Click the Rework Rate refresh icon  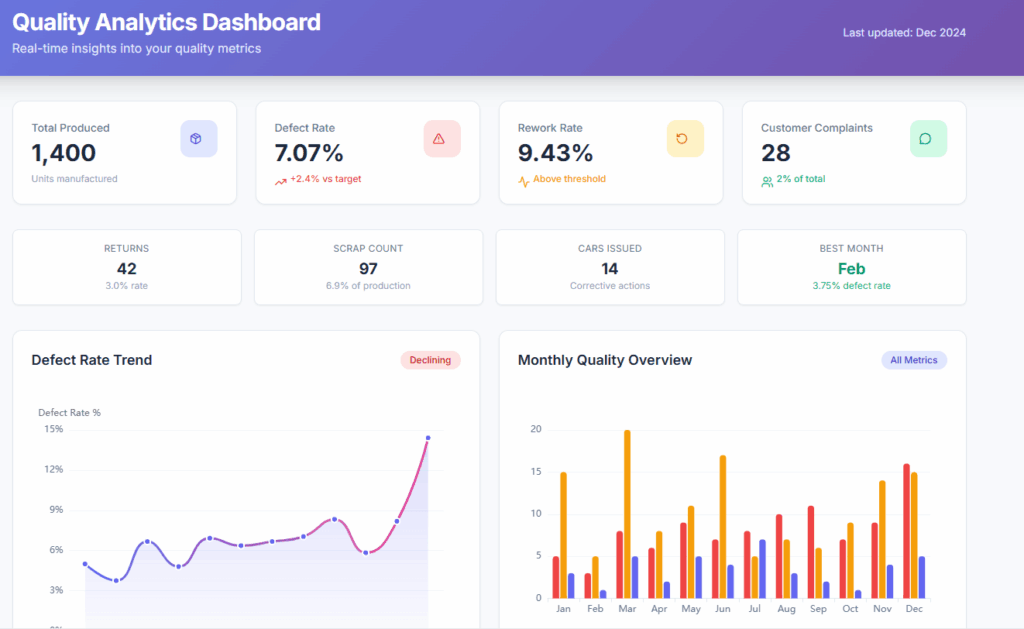point(684,138)
